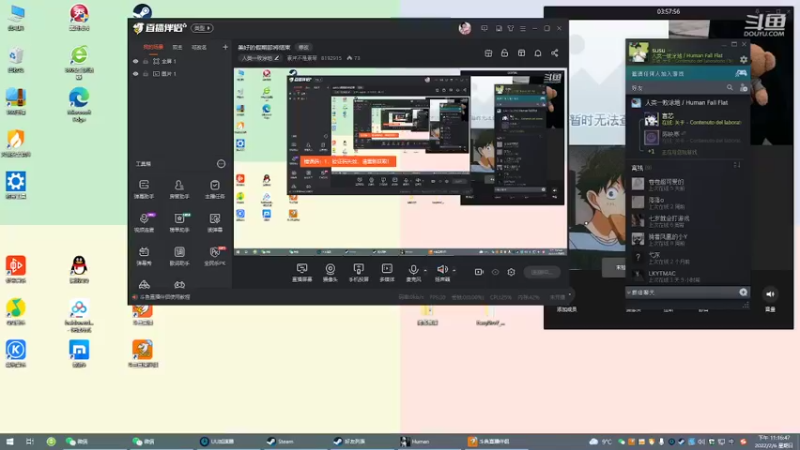Image resolution: width=800 pixels, height=450 pixels.
Task: Click the Steam friends search magnifier
Action: [730, 88]
